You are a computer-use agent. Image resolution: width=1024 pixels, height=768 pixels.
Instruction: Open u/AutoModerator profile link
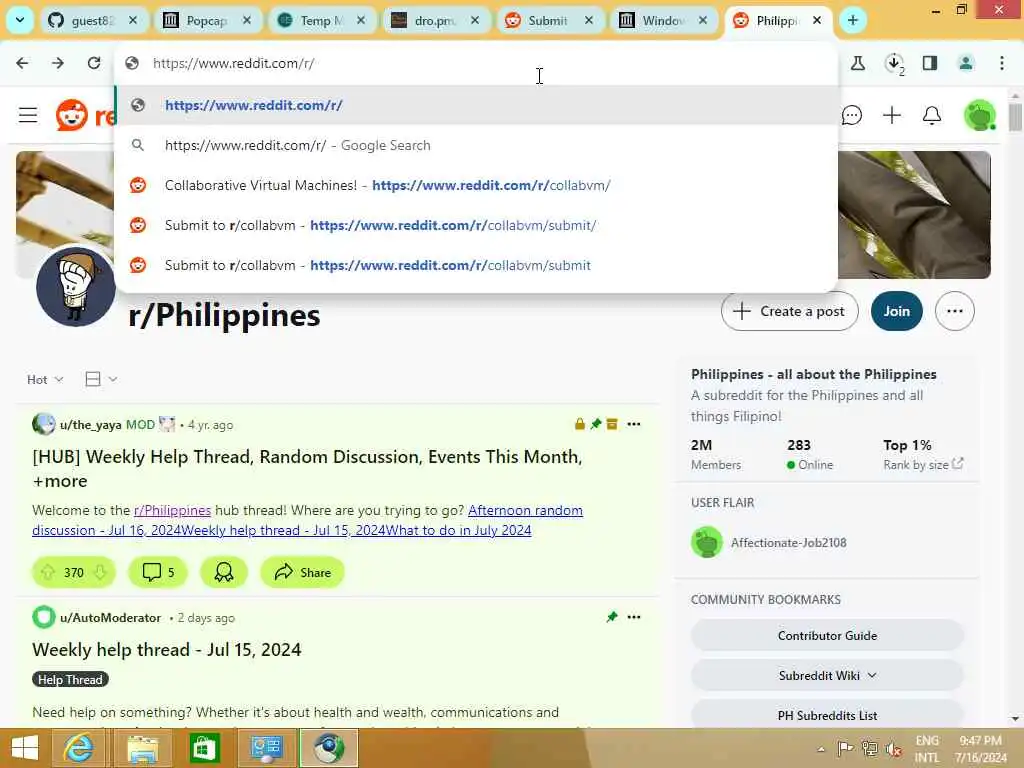110,617
